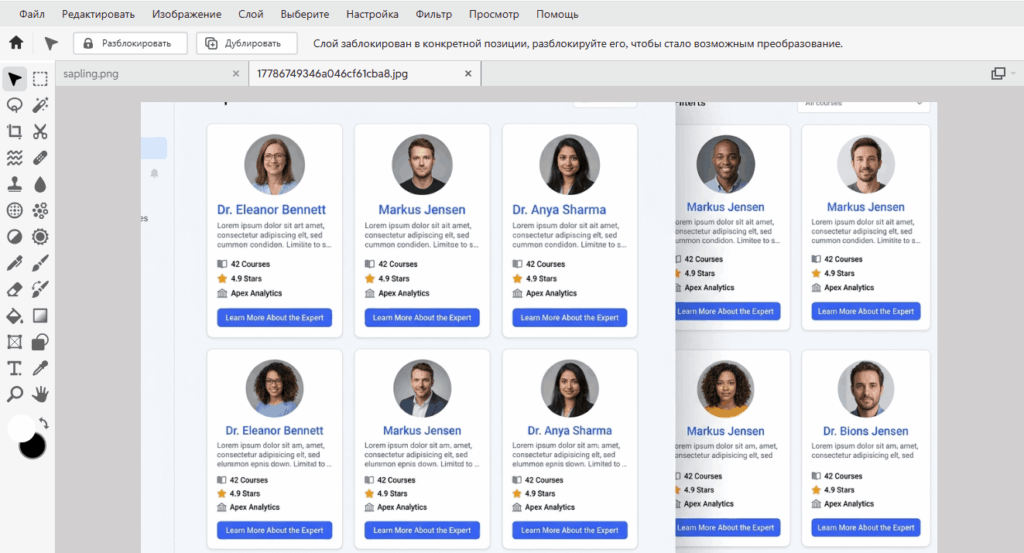The height and width of the screenshot is (553, 1024).
Task: Click Dr. Bions Jensen's portrait photo
Action: pyautogui.click(x=866, y=389)
